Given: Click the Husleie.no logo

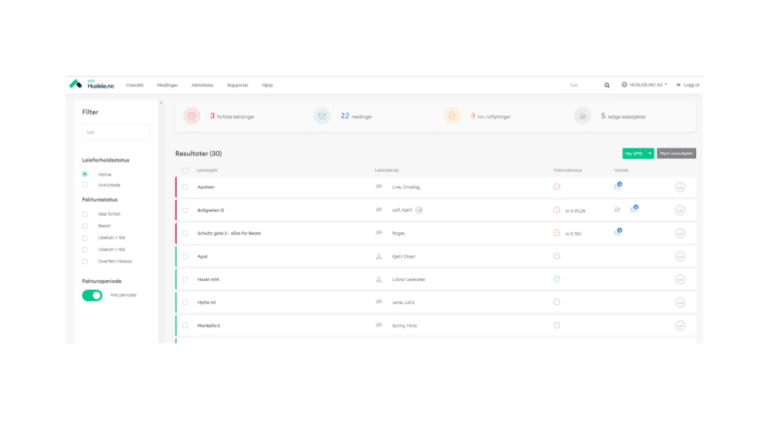Looking at the screenshot, I should pyautogui.click(x=91, y=85).
